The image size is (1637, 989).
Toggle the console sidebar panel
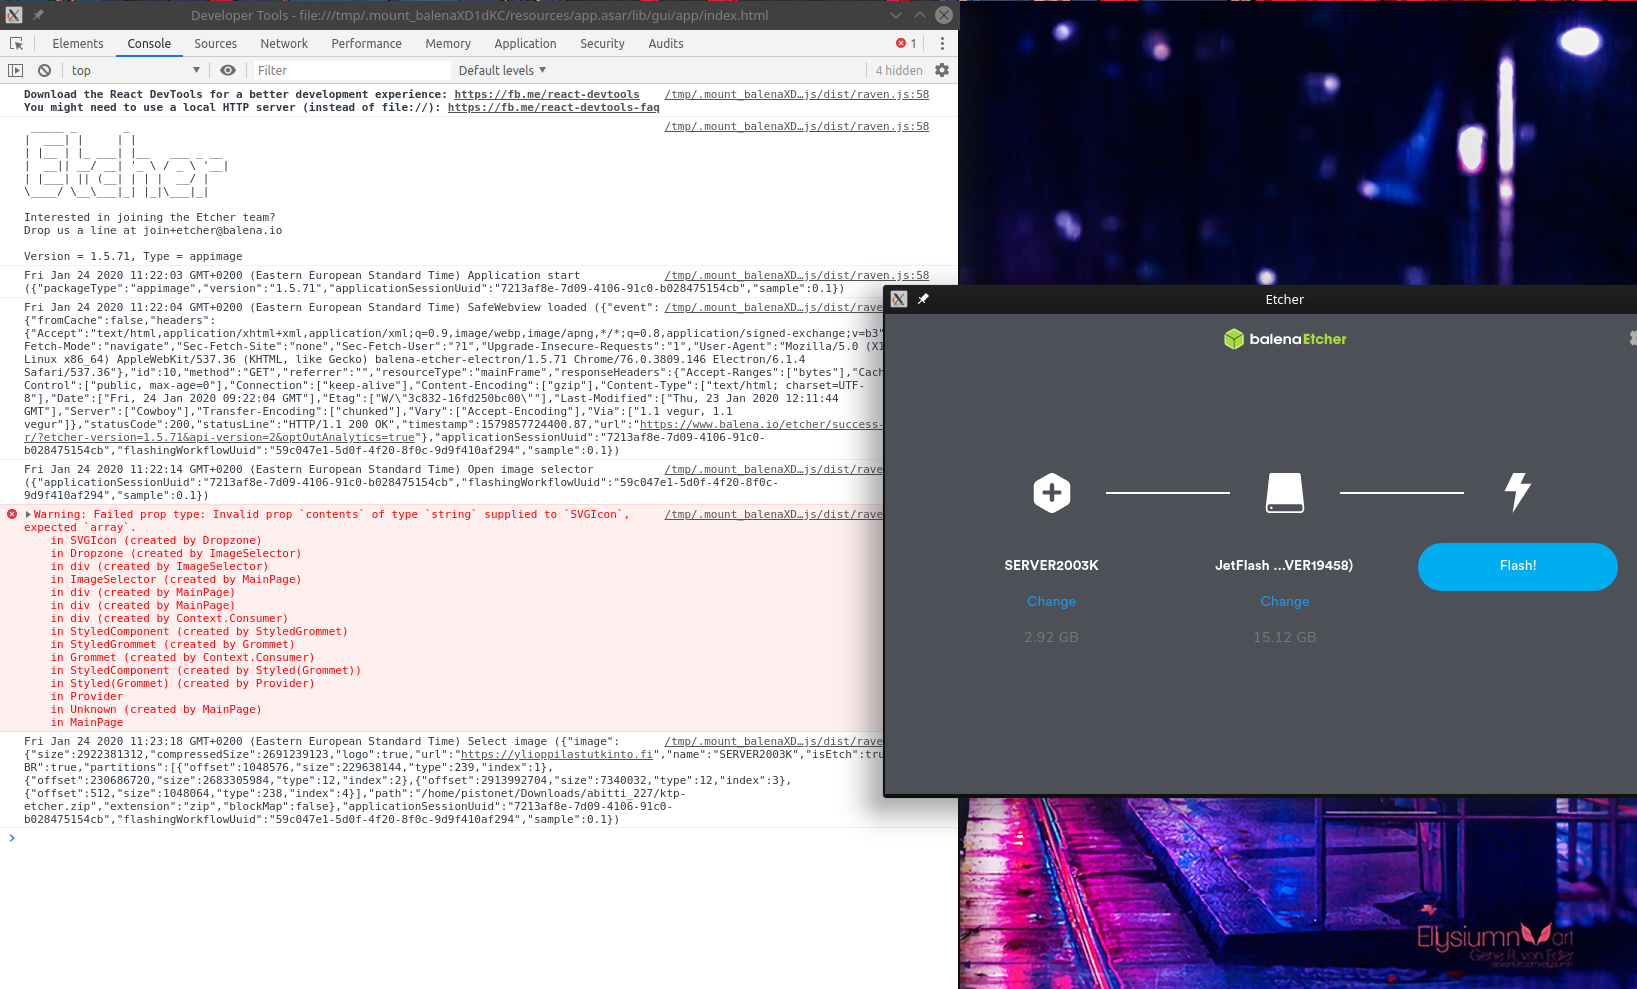(x=14, y=70)
